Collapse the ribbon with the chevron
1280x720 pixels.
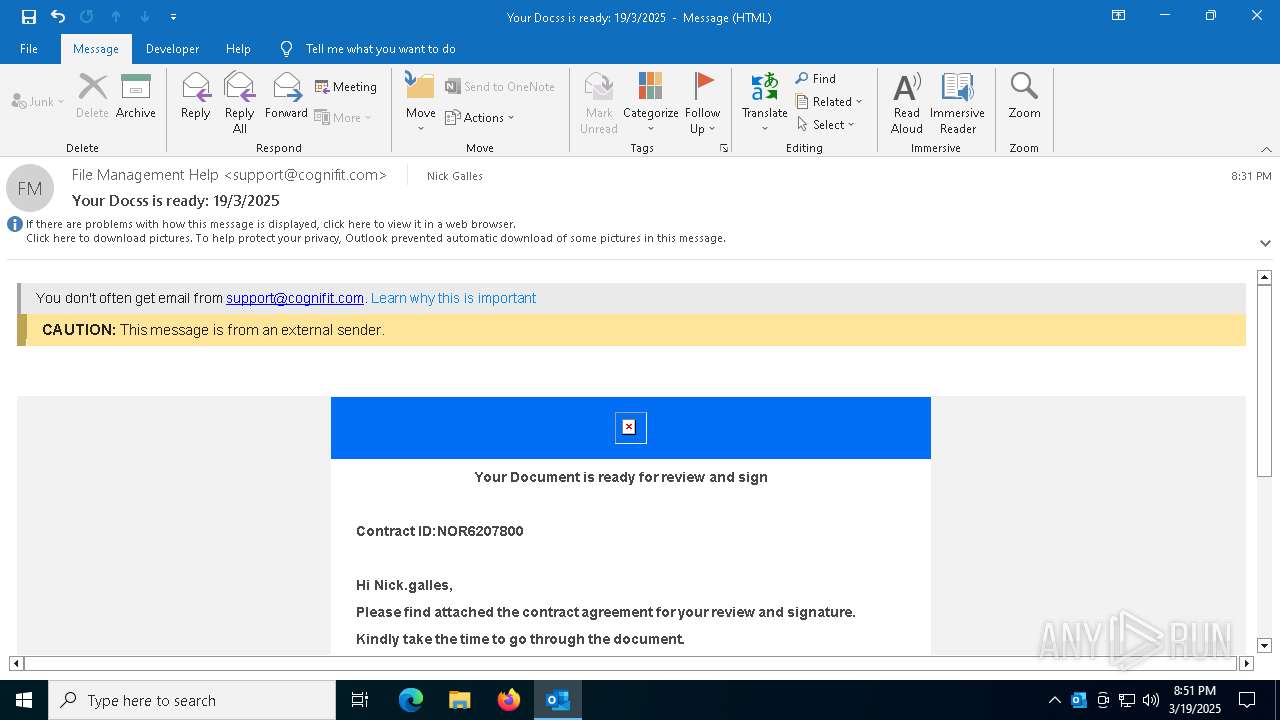1266,149
